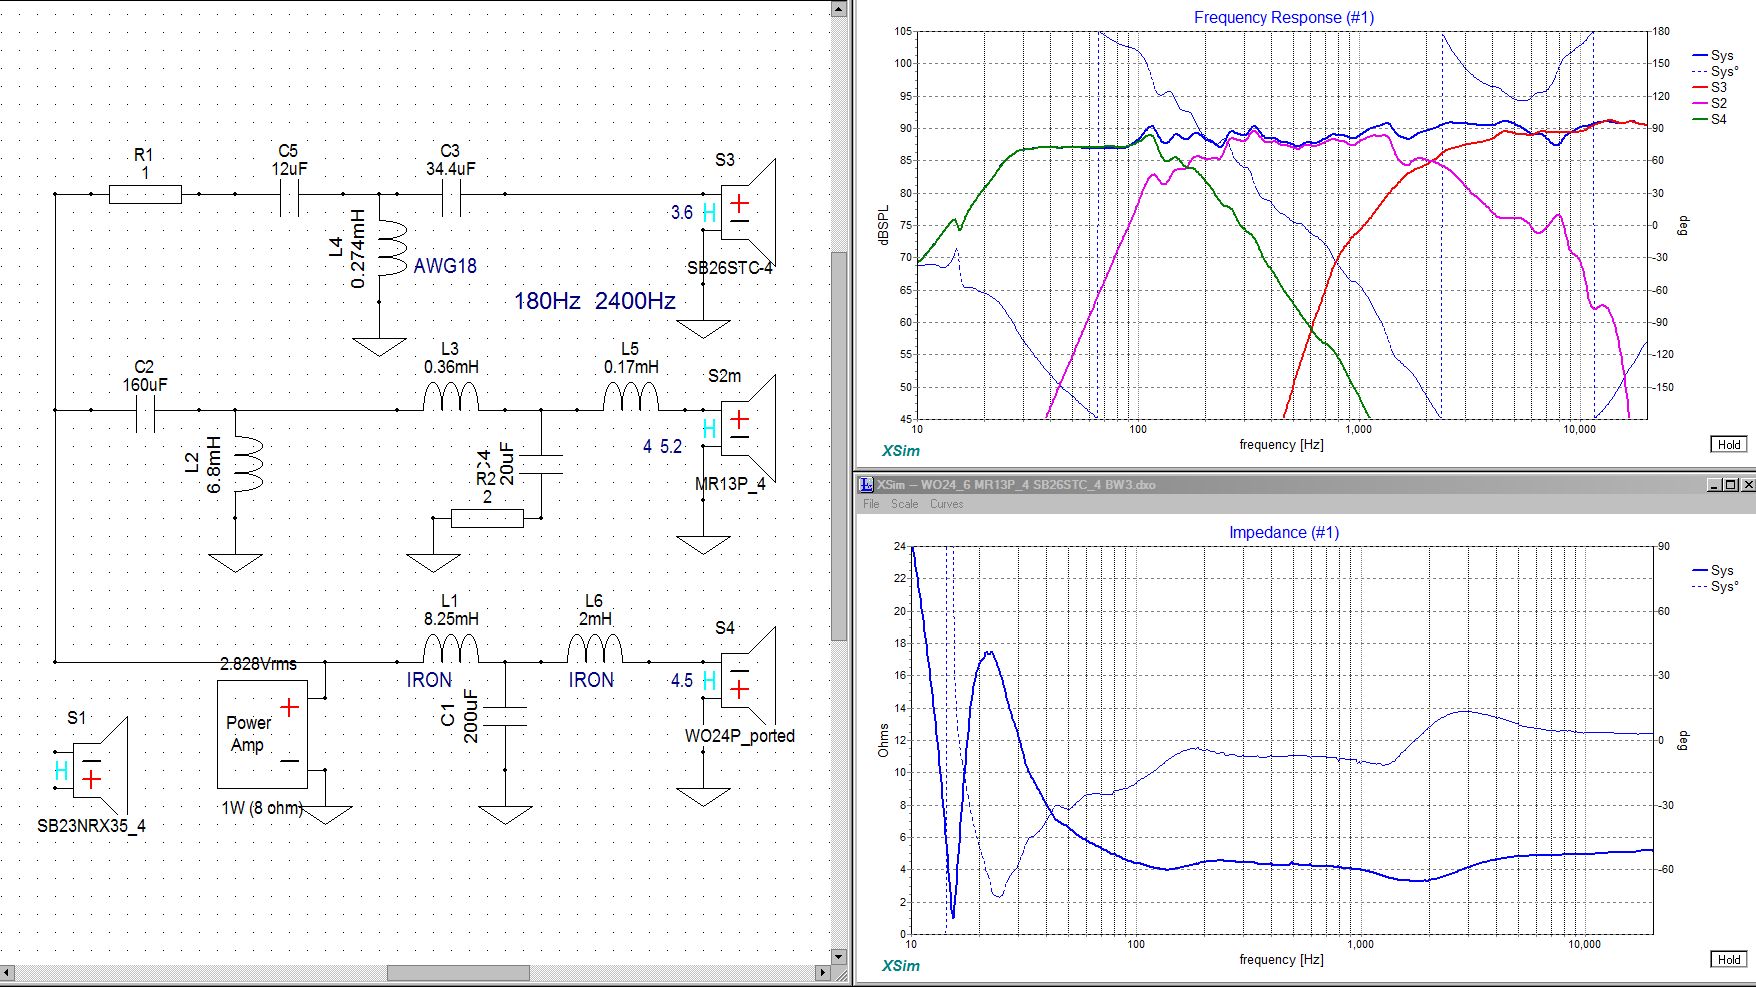Maximize the Impedance graph window

(x=1730, y=485)
